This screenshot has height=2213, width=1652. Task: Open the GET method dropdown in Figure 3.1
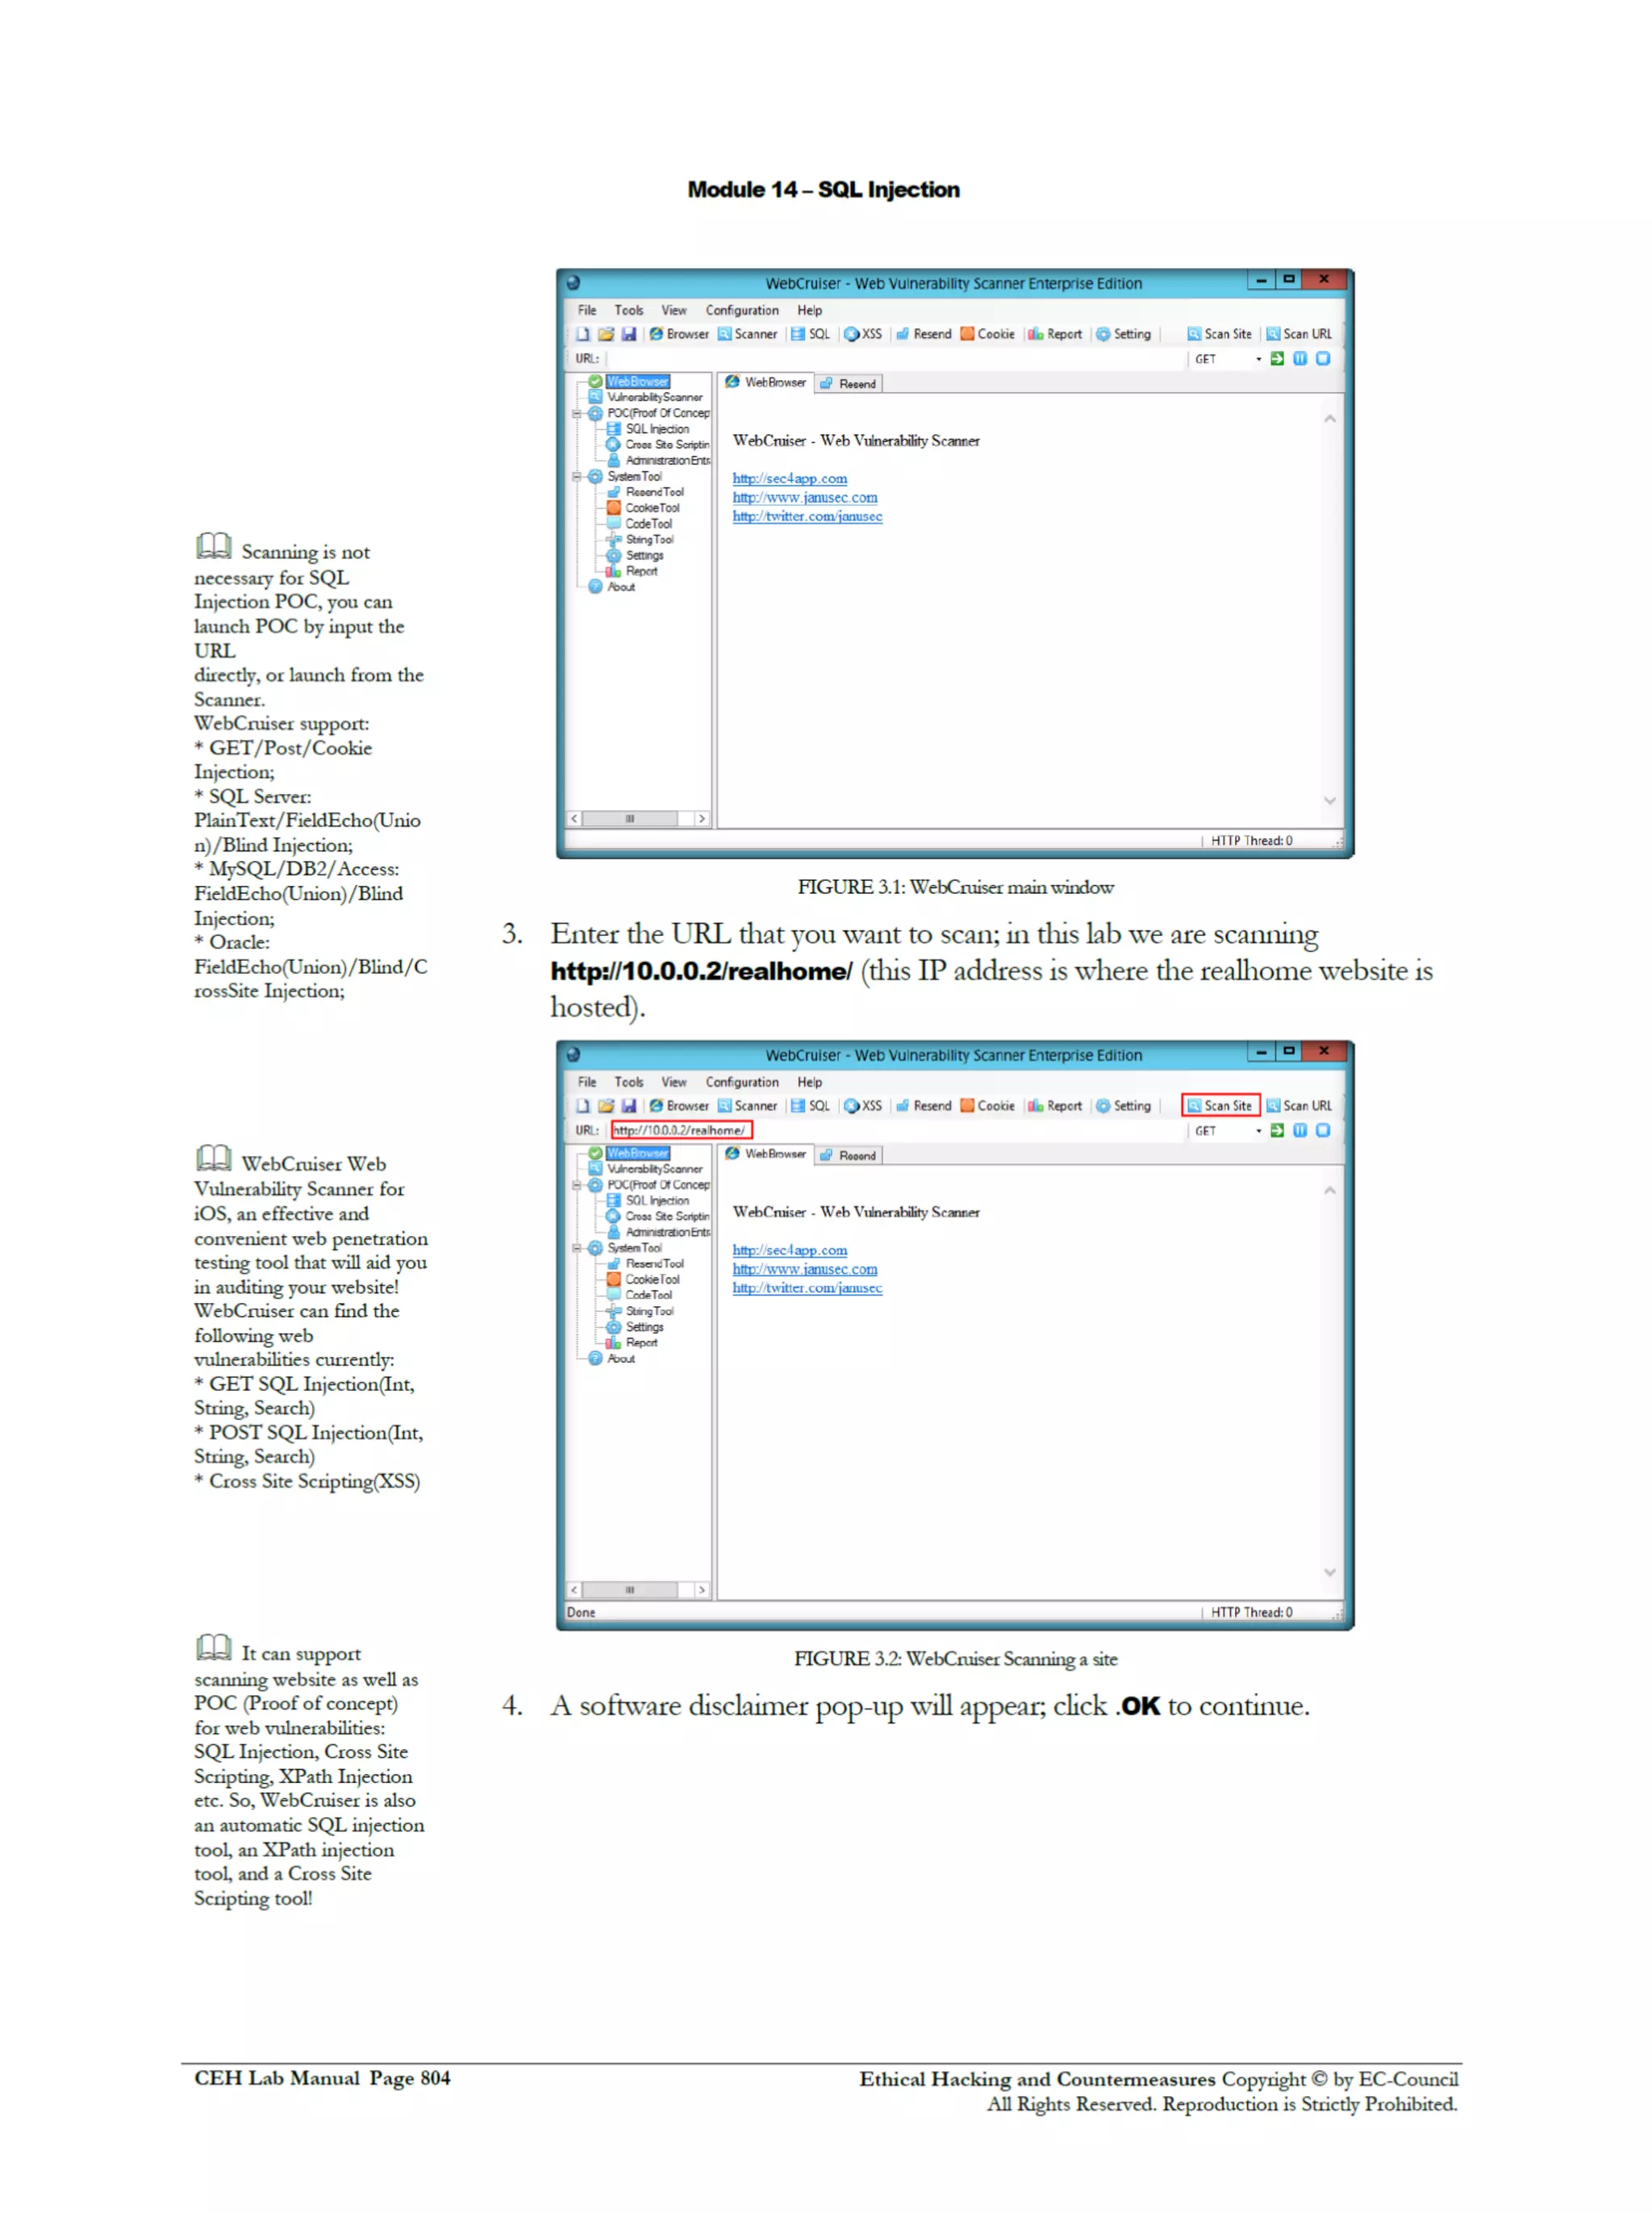(1258, 359)
